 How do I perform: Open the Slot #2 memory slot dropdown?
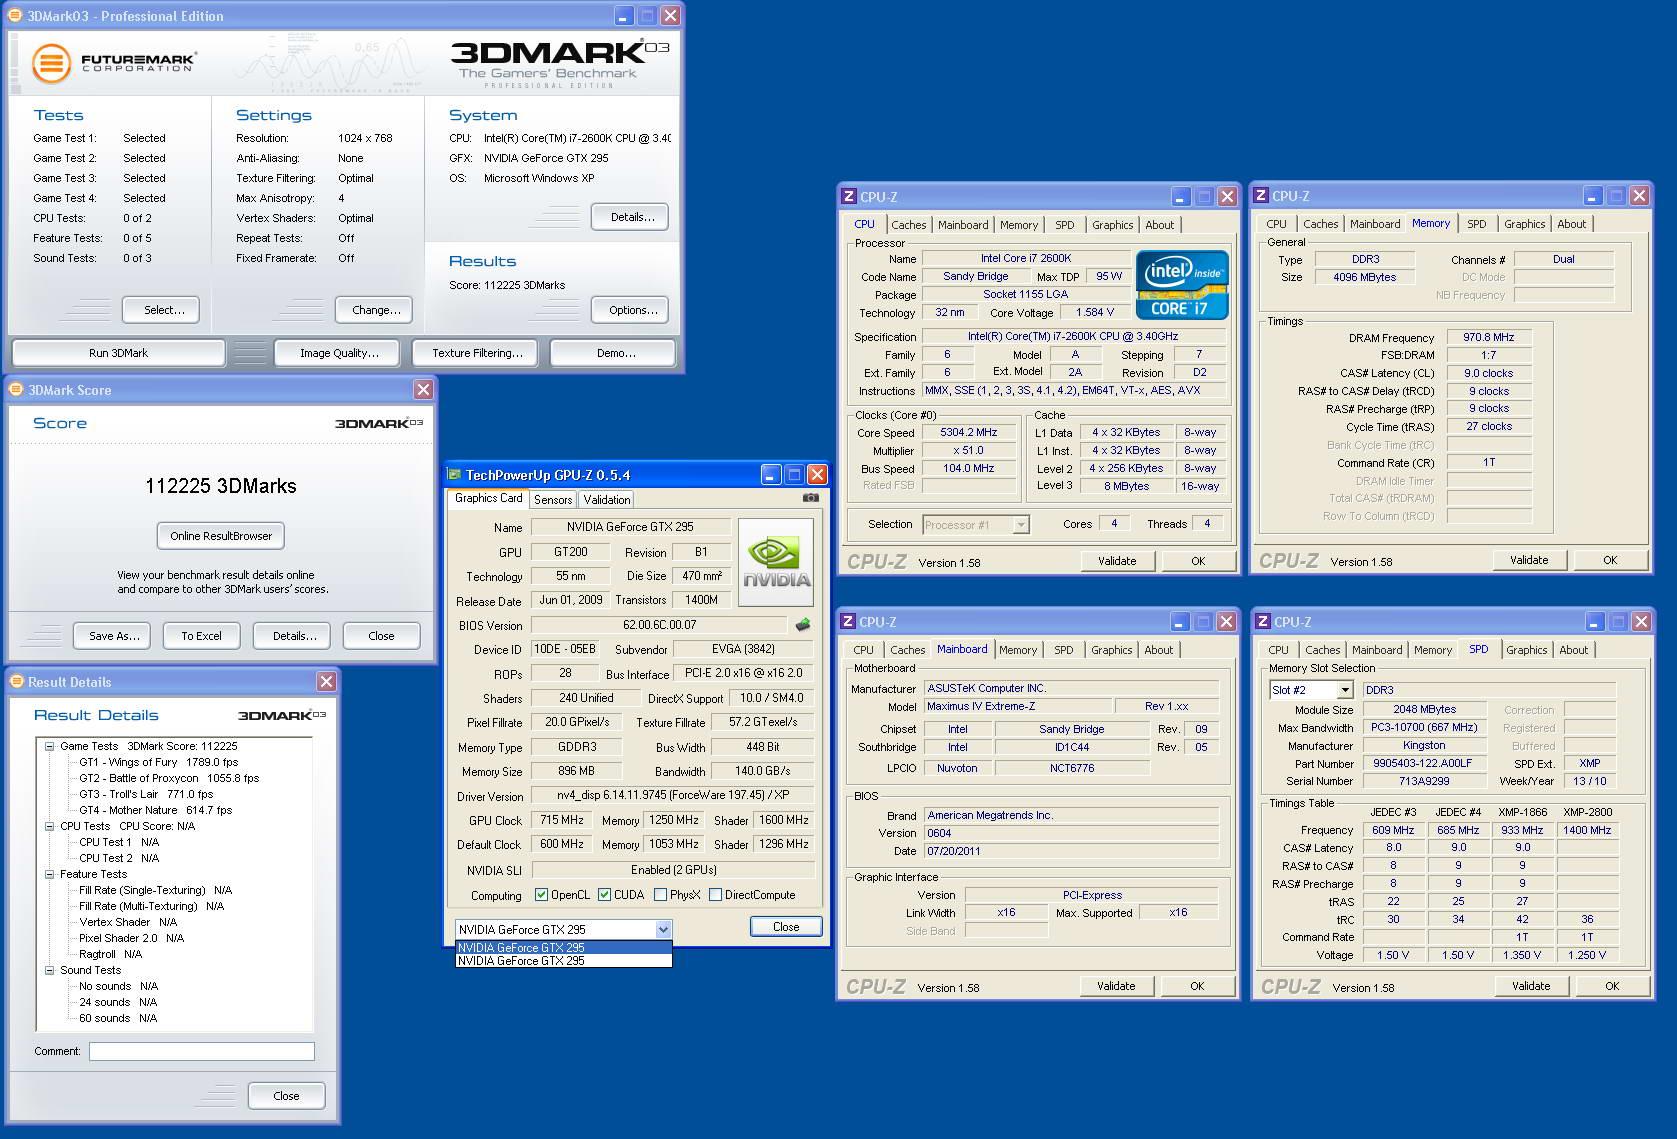(1345, 690)
